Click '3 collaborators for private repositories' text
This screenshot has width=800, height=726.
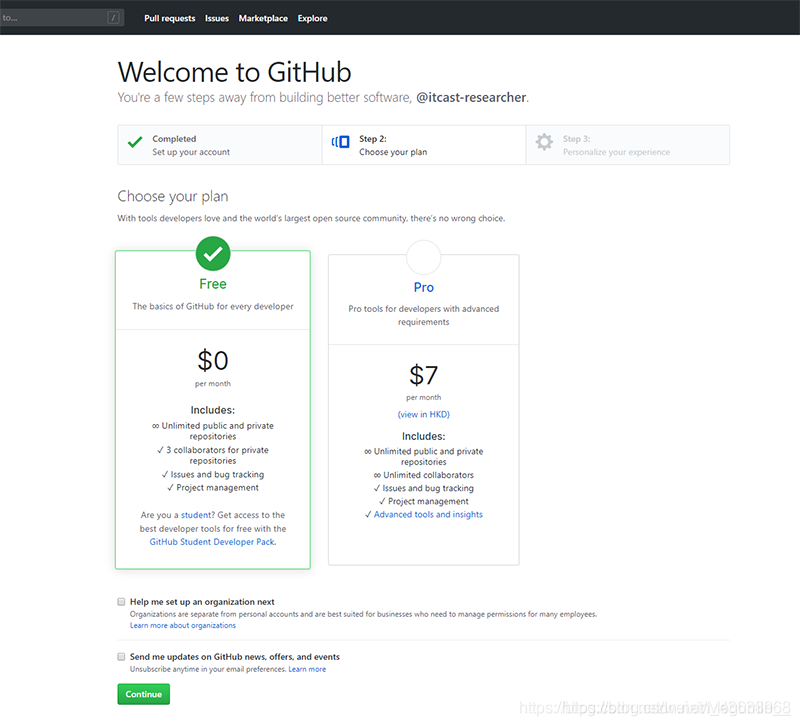tap(213, 455)
